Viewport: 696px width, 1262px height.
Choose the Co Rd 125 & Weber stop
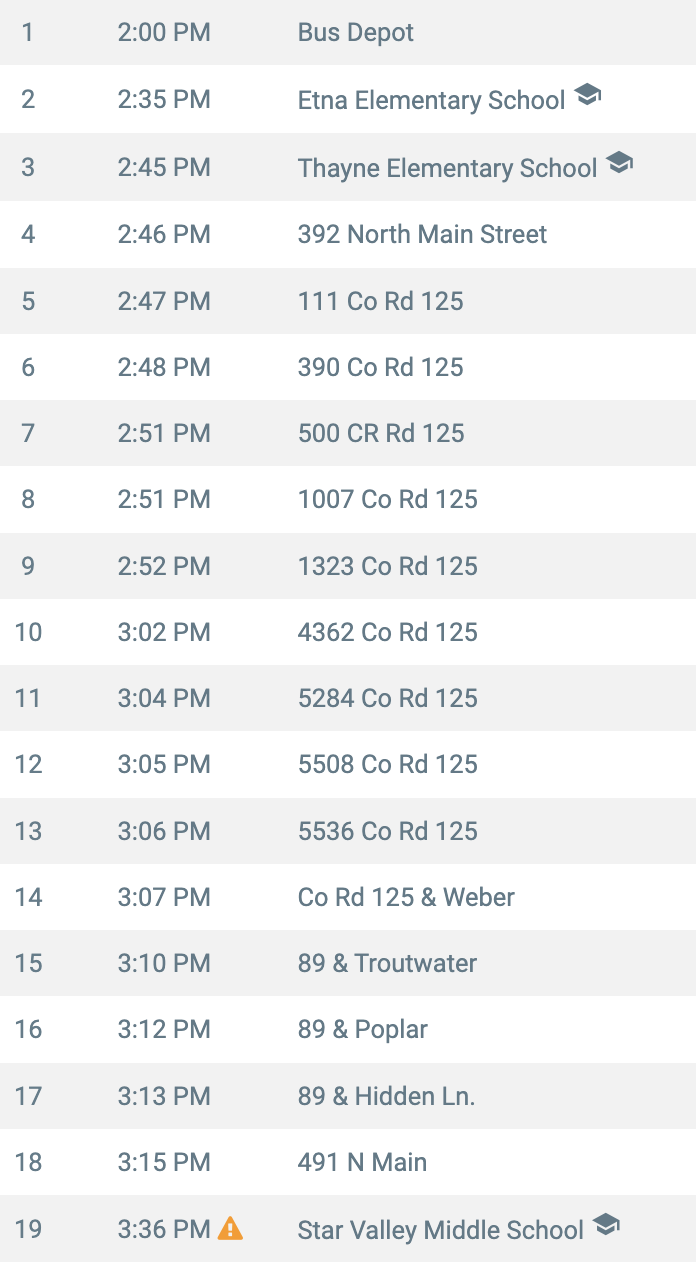pos(348,897)
